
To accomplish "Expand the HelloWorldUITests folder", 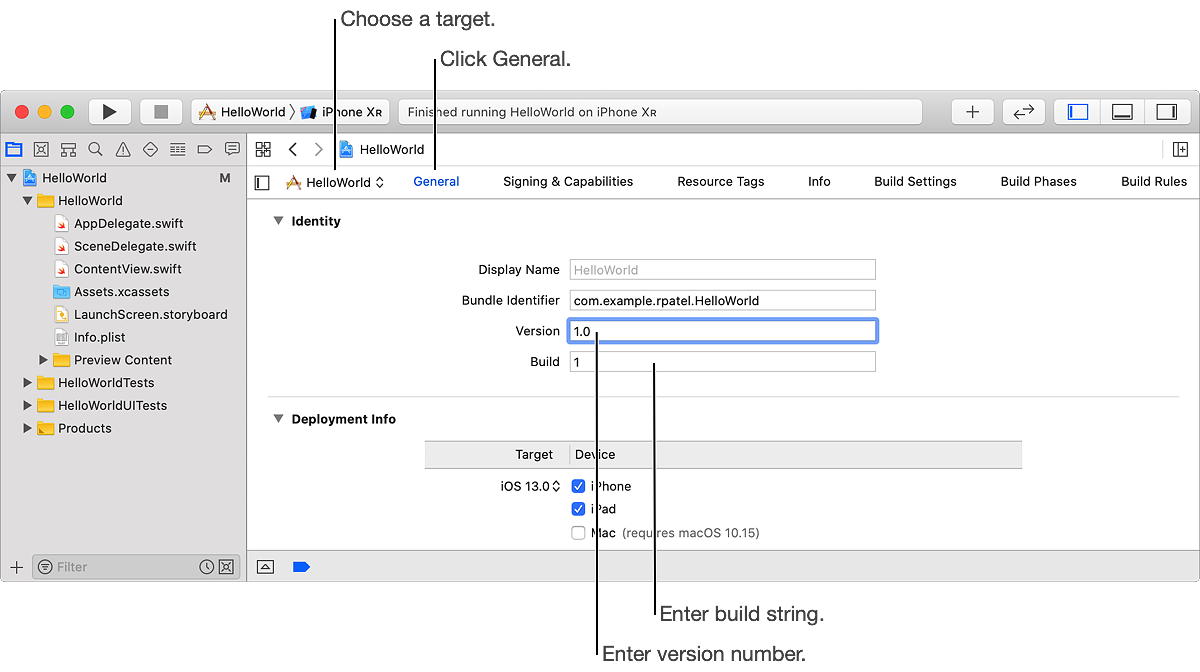I will [28, 406].
